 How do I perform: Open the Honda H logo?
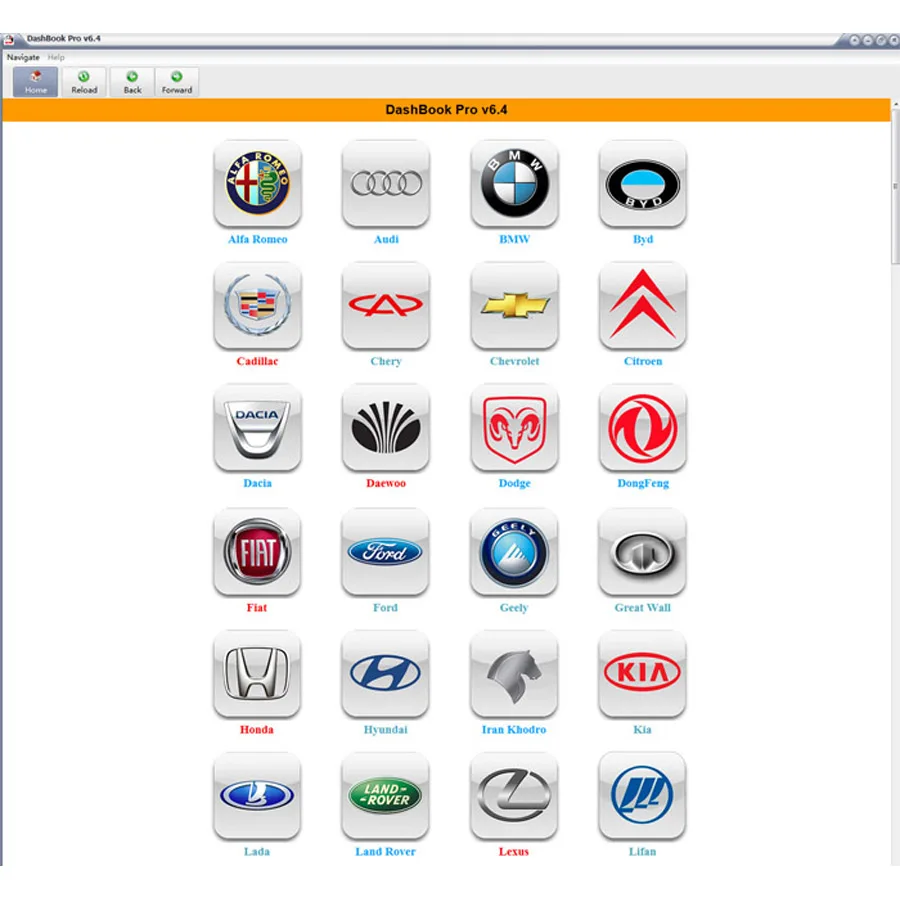(x=257, y=674)
